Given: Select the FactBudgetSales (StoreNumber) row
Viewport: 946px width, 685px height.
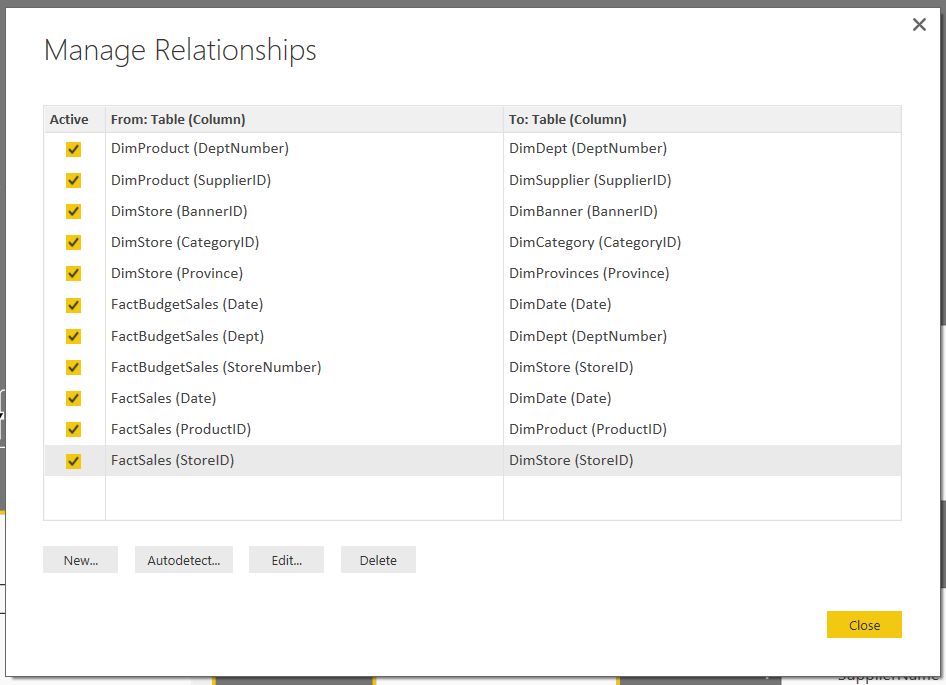Looking at the screenshot, I should tap(216, 367).
